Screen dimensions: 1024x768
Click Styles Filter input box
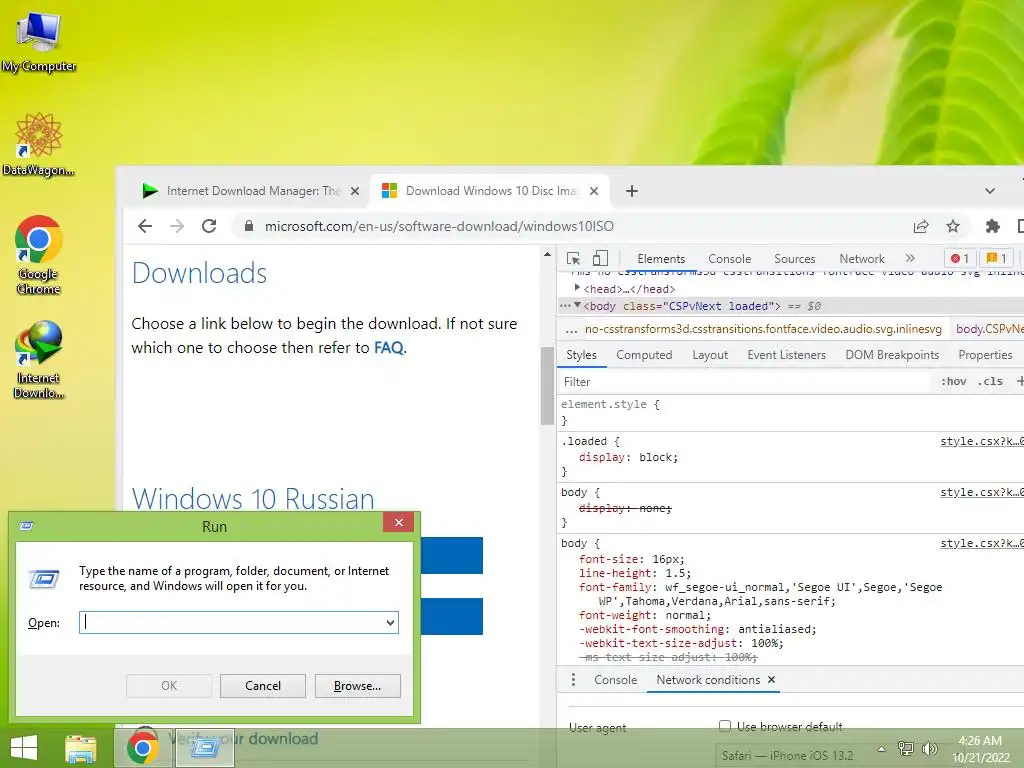tap(744, 381)
